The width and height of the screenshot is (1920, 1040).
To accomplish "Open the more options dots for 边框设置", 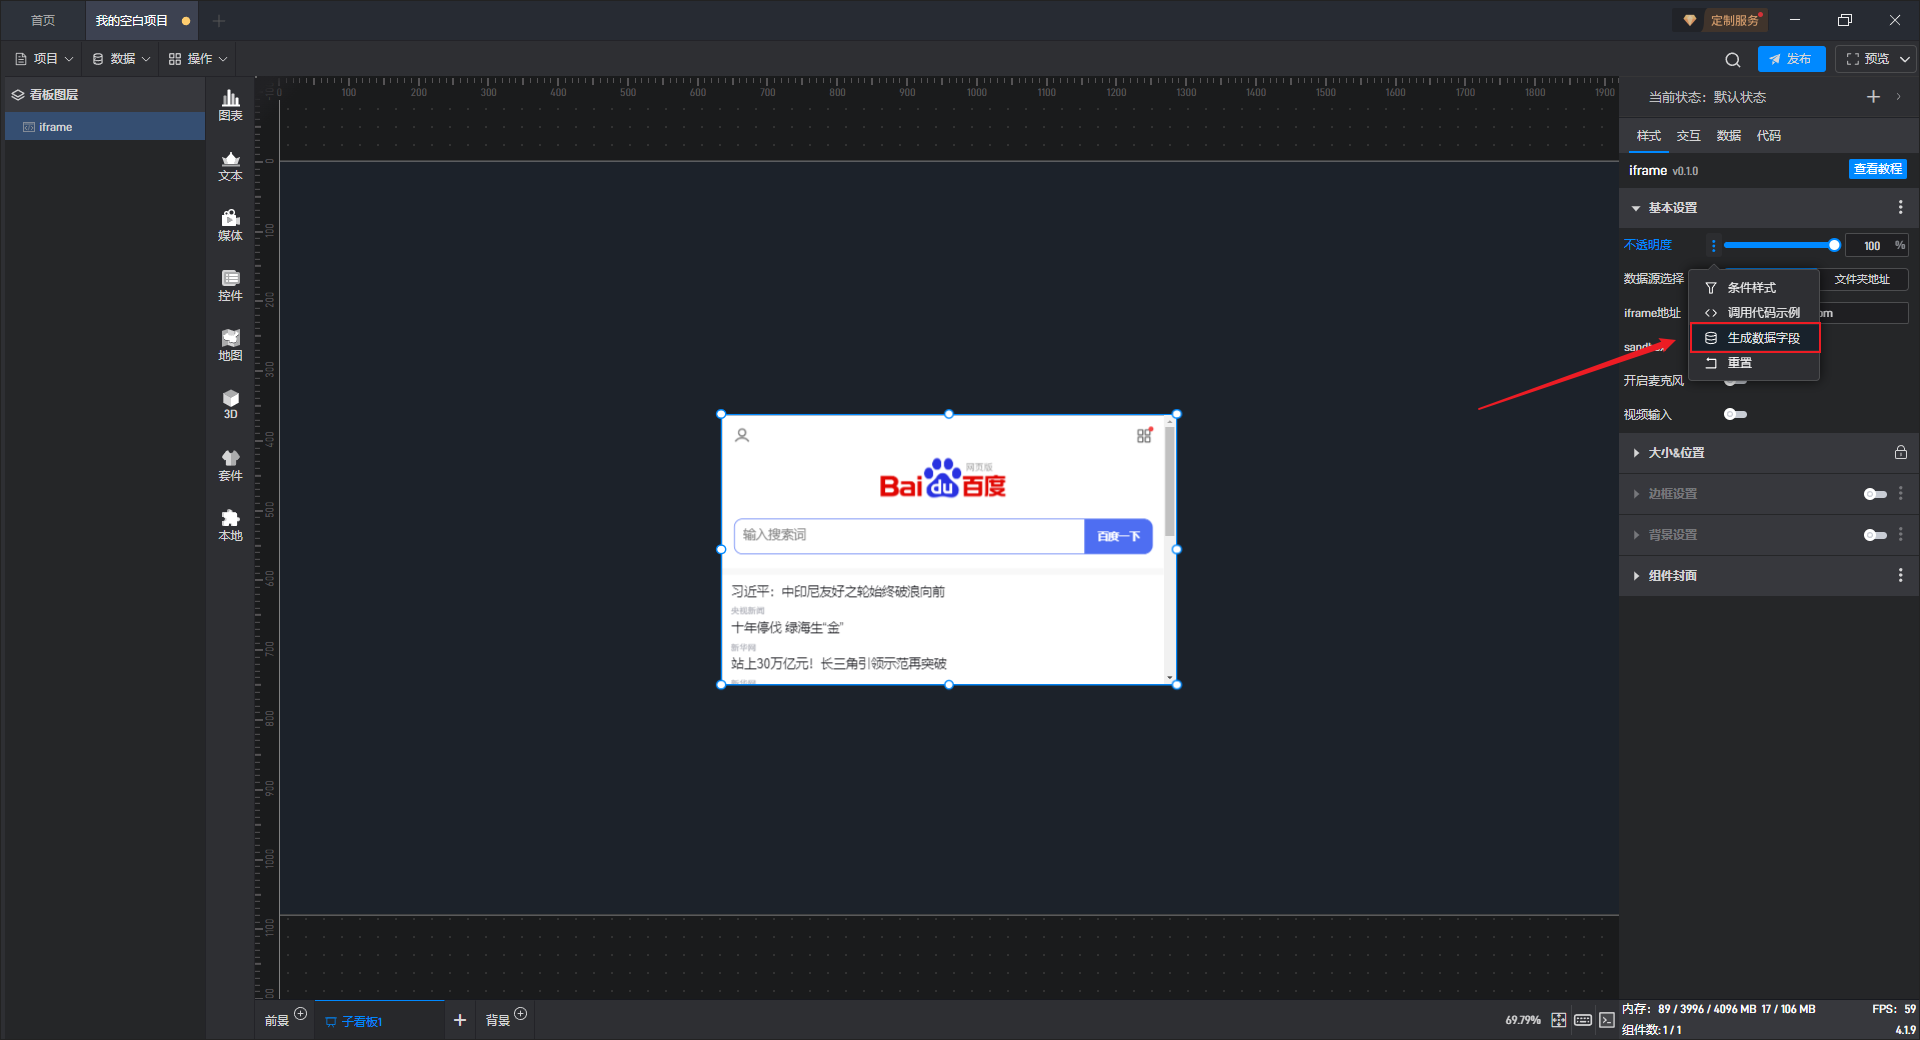I will coord(1900,493).
